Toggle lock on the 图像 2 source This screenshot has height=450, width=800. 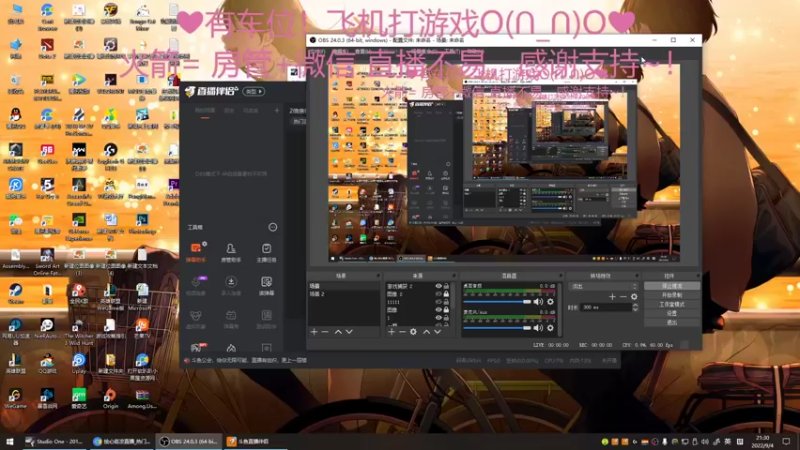(x=446, y=294)
